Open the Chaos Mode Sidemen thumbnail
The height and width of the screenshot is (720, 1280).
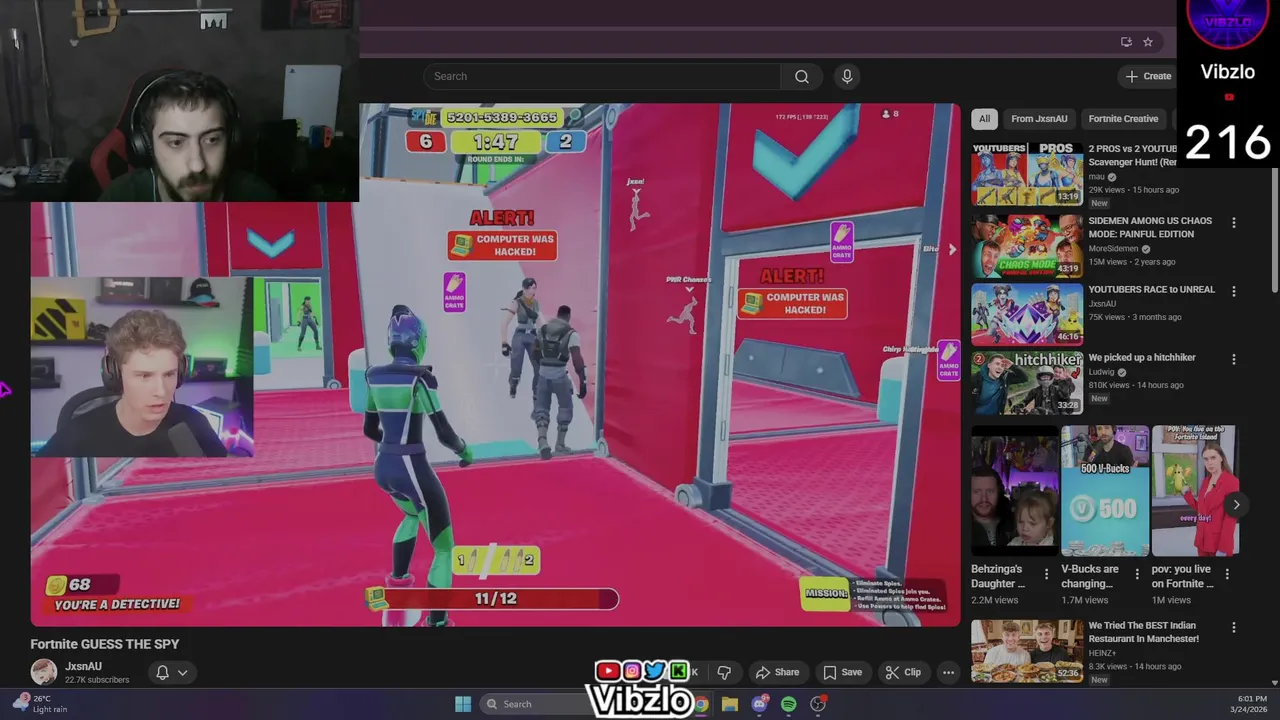[x=1027, y=245]
